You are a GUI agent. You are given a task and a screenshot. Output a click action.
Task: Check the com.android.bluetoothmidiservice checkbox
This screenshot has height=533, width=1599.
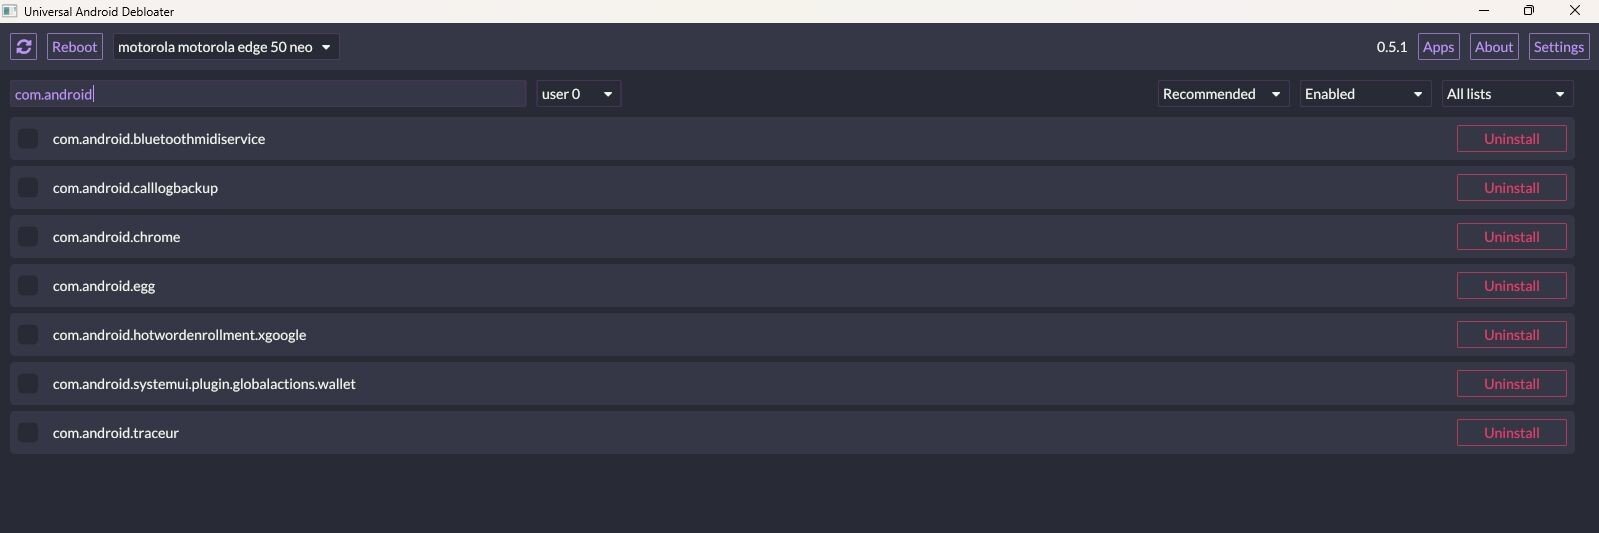28,139
